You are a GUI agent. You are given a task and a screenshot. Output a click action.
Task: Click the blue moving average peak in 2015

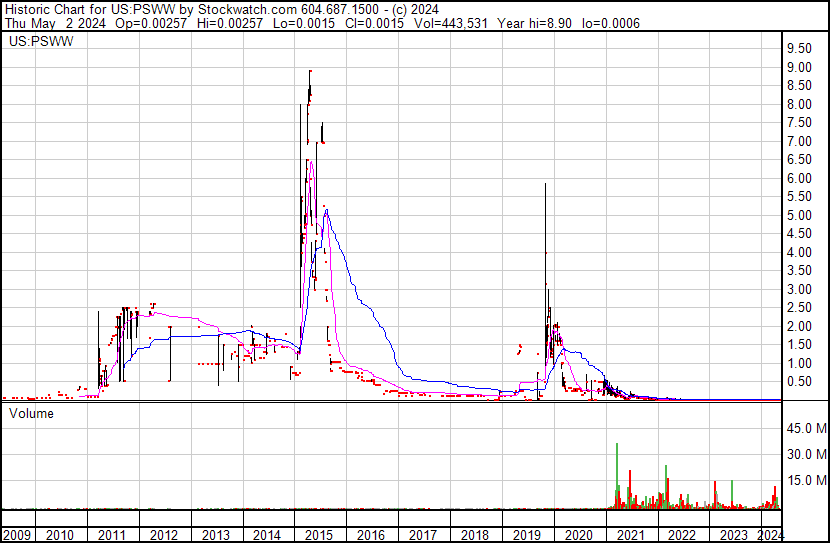click(326, 210)
